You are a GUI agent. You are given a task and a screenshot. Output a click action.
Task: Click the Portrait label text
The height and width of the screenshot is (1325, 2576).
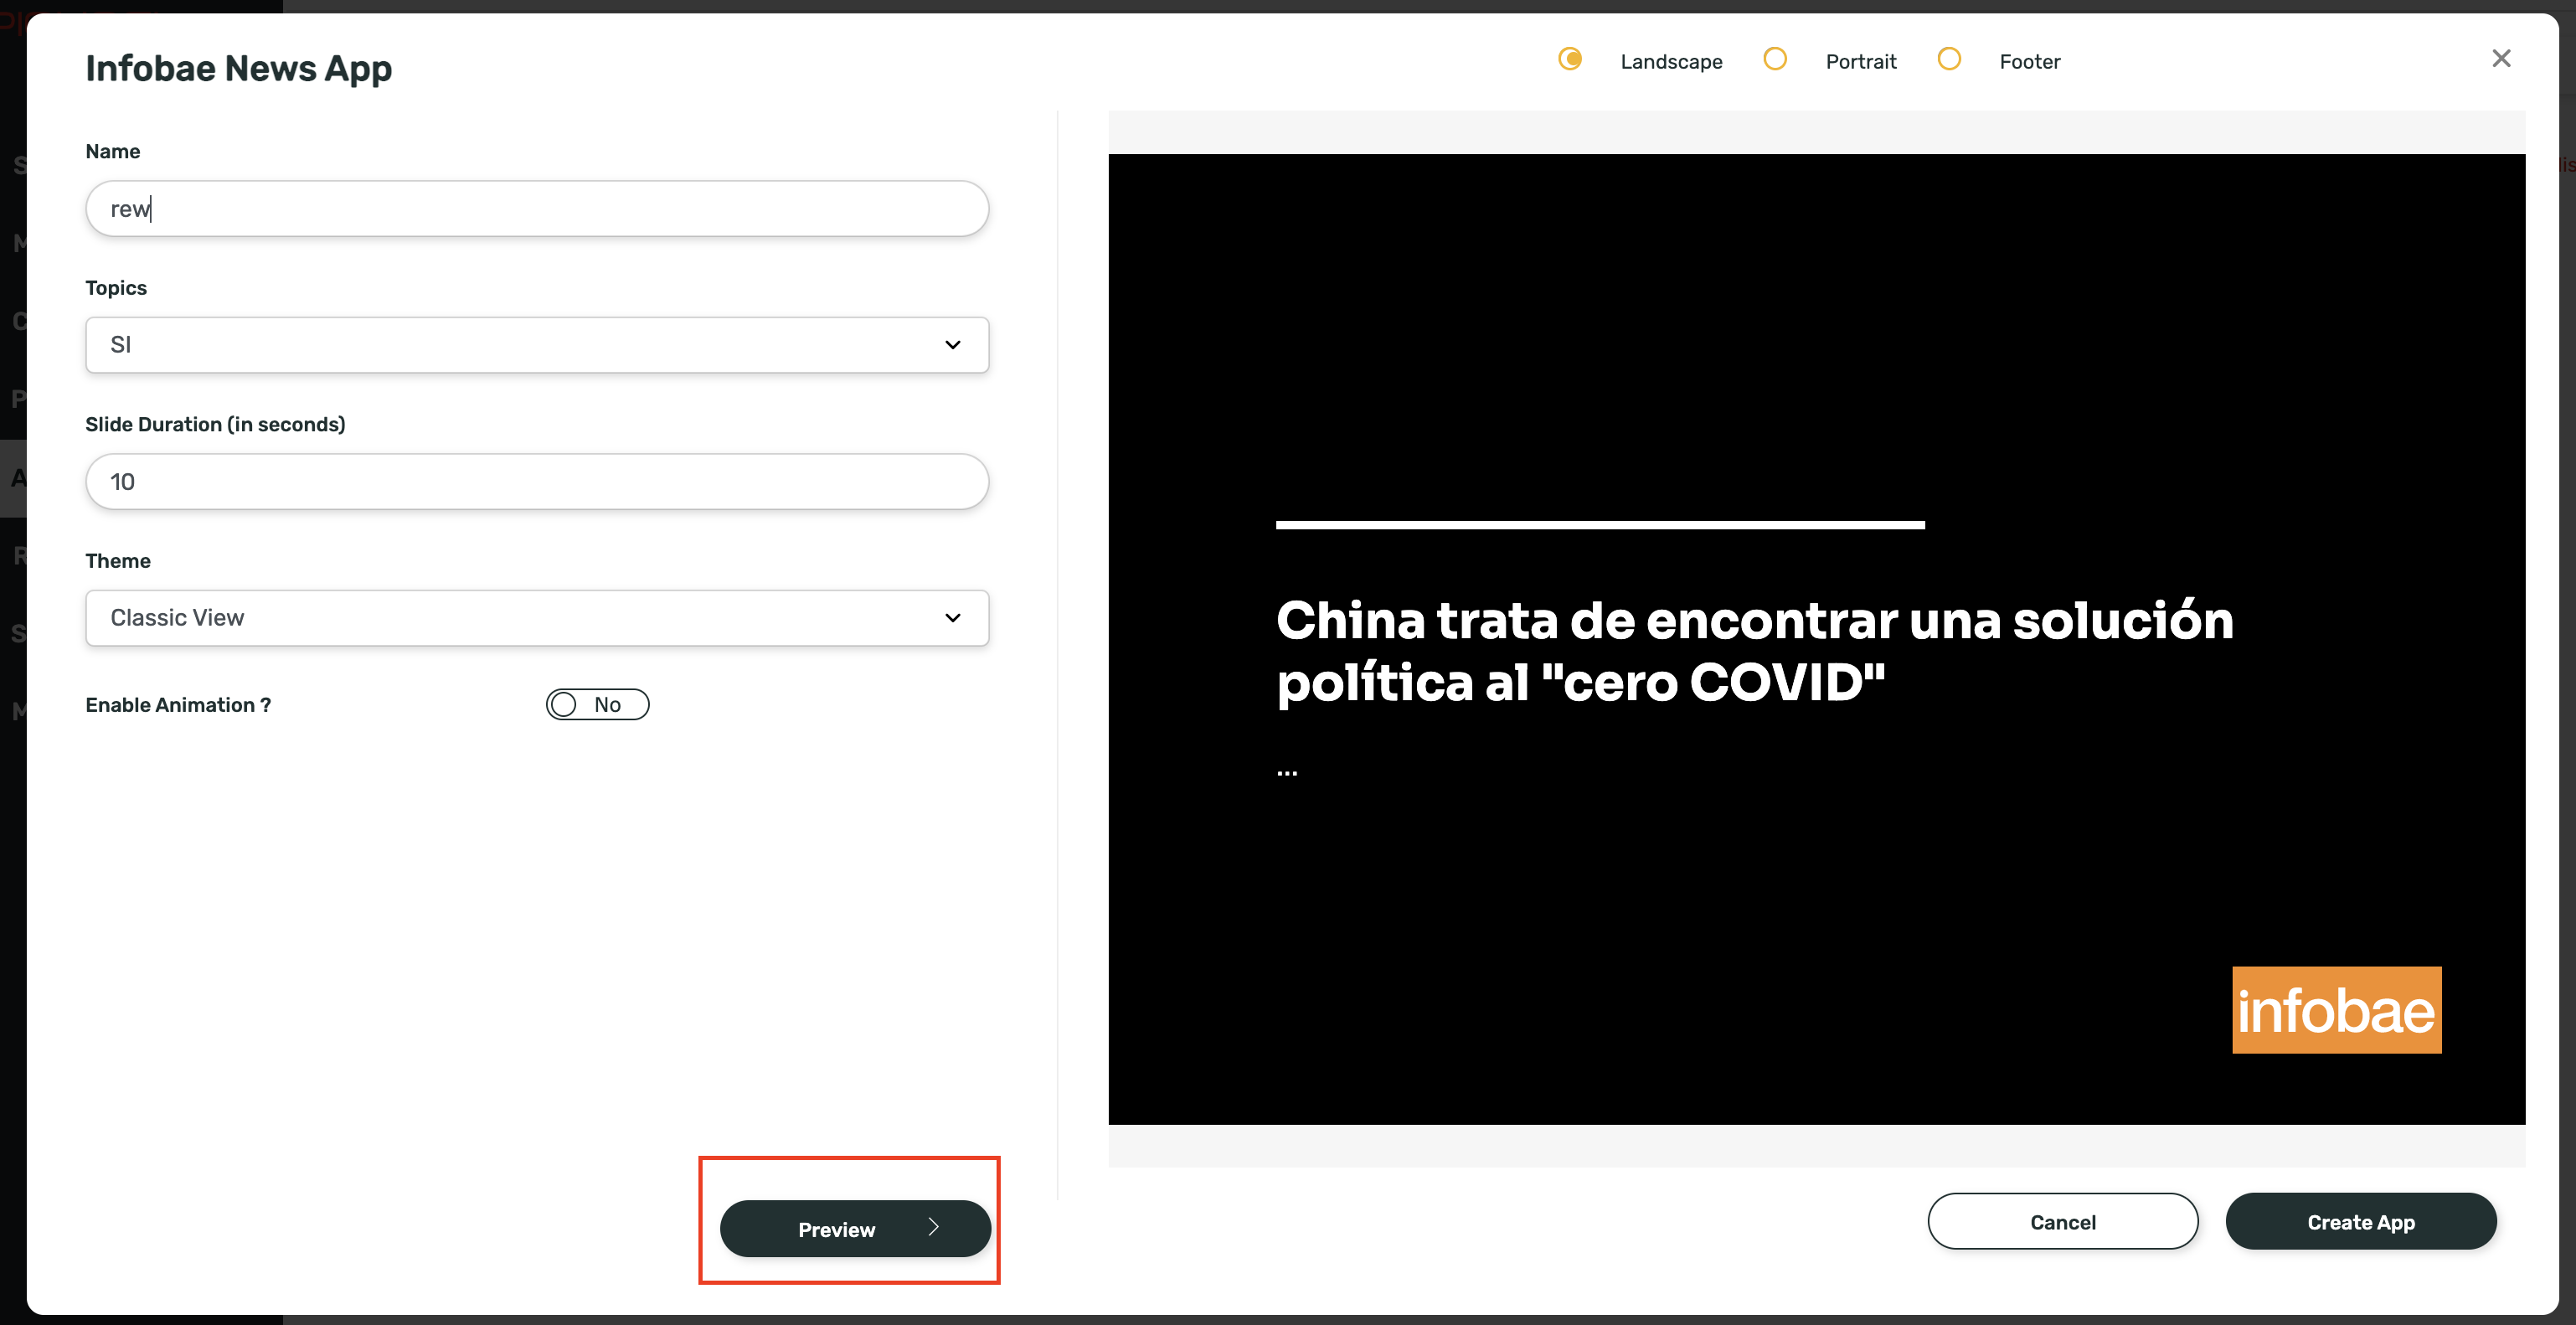click(x=1860, y=62)
